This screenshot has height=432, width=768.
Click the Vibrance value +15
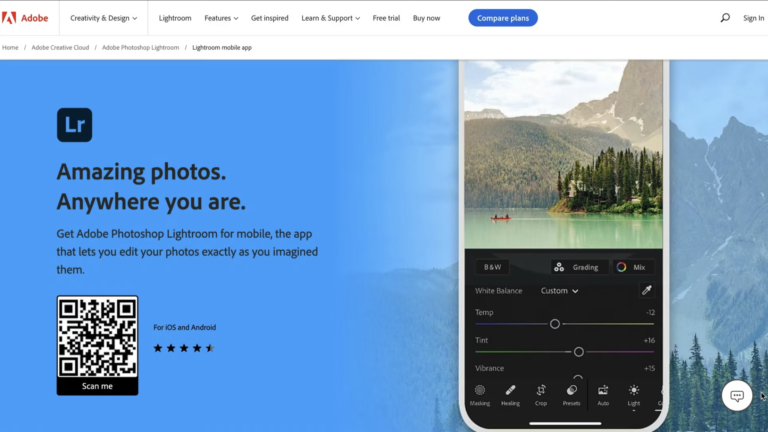649,368
